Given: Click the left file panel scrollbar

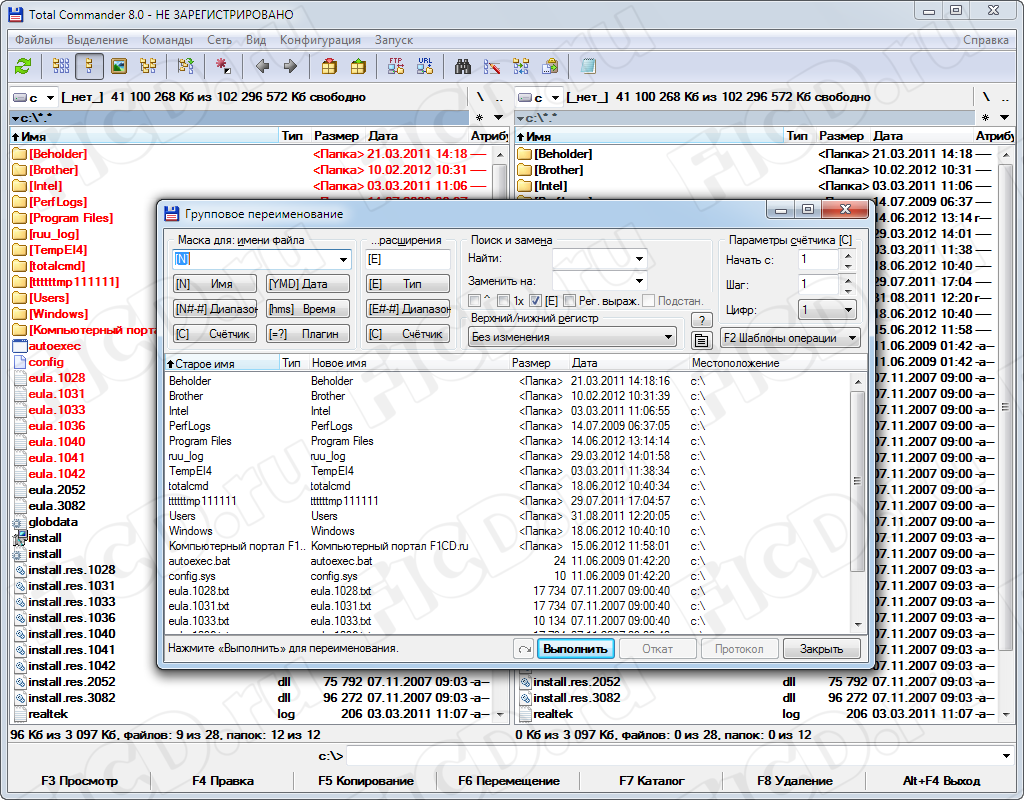Looking at the screenshot, I should 500,434.
